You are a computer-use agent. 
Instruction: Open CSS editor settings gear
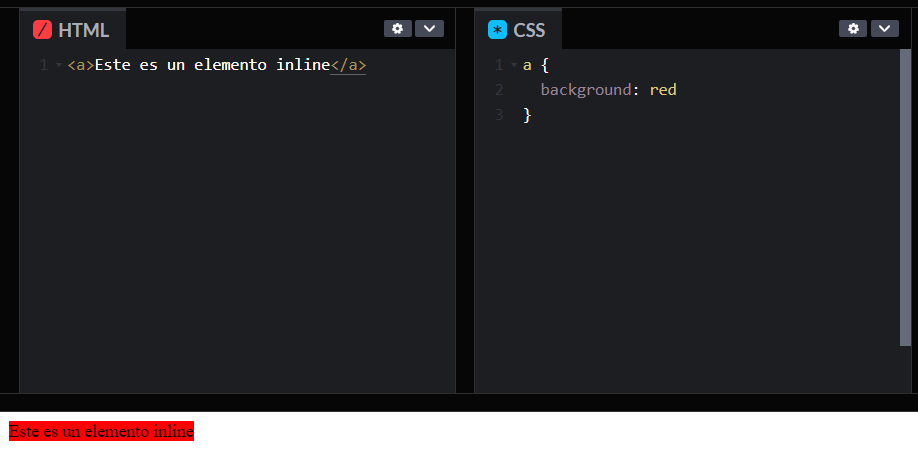pyautogui.click(x=853, y=29)
